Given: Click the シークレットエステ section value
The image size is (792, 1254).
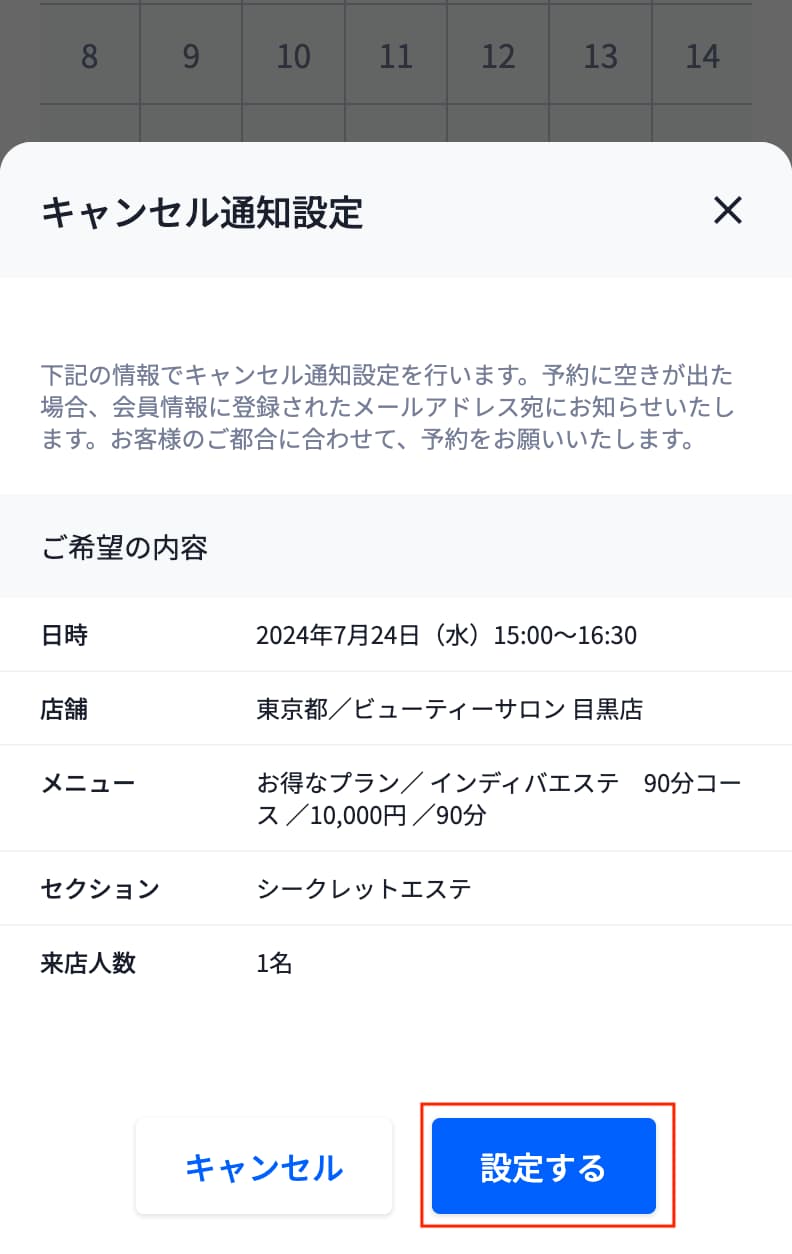Looking at the screenshot, I should pyautogui.click(x=363, y=888).
